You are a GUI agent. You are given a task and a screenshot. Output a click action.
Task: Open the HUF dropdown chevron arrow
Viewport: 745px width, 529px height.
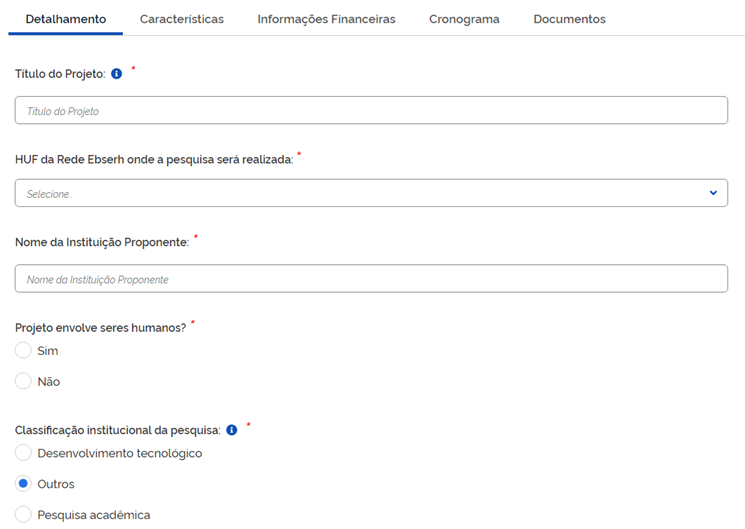713,193
